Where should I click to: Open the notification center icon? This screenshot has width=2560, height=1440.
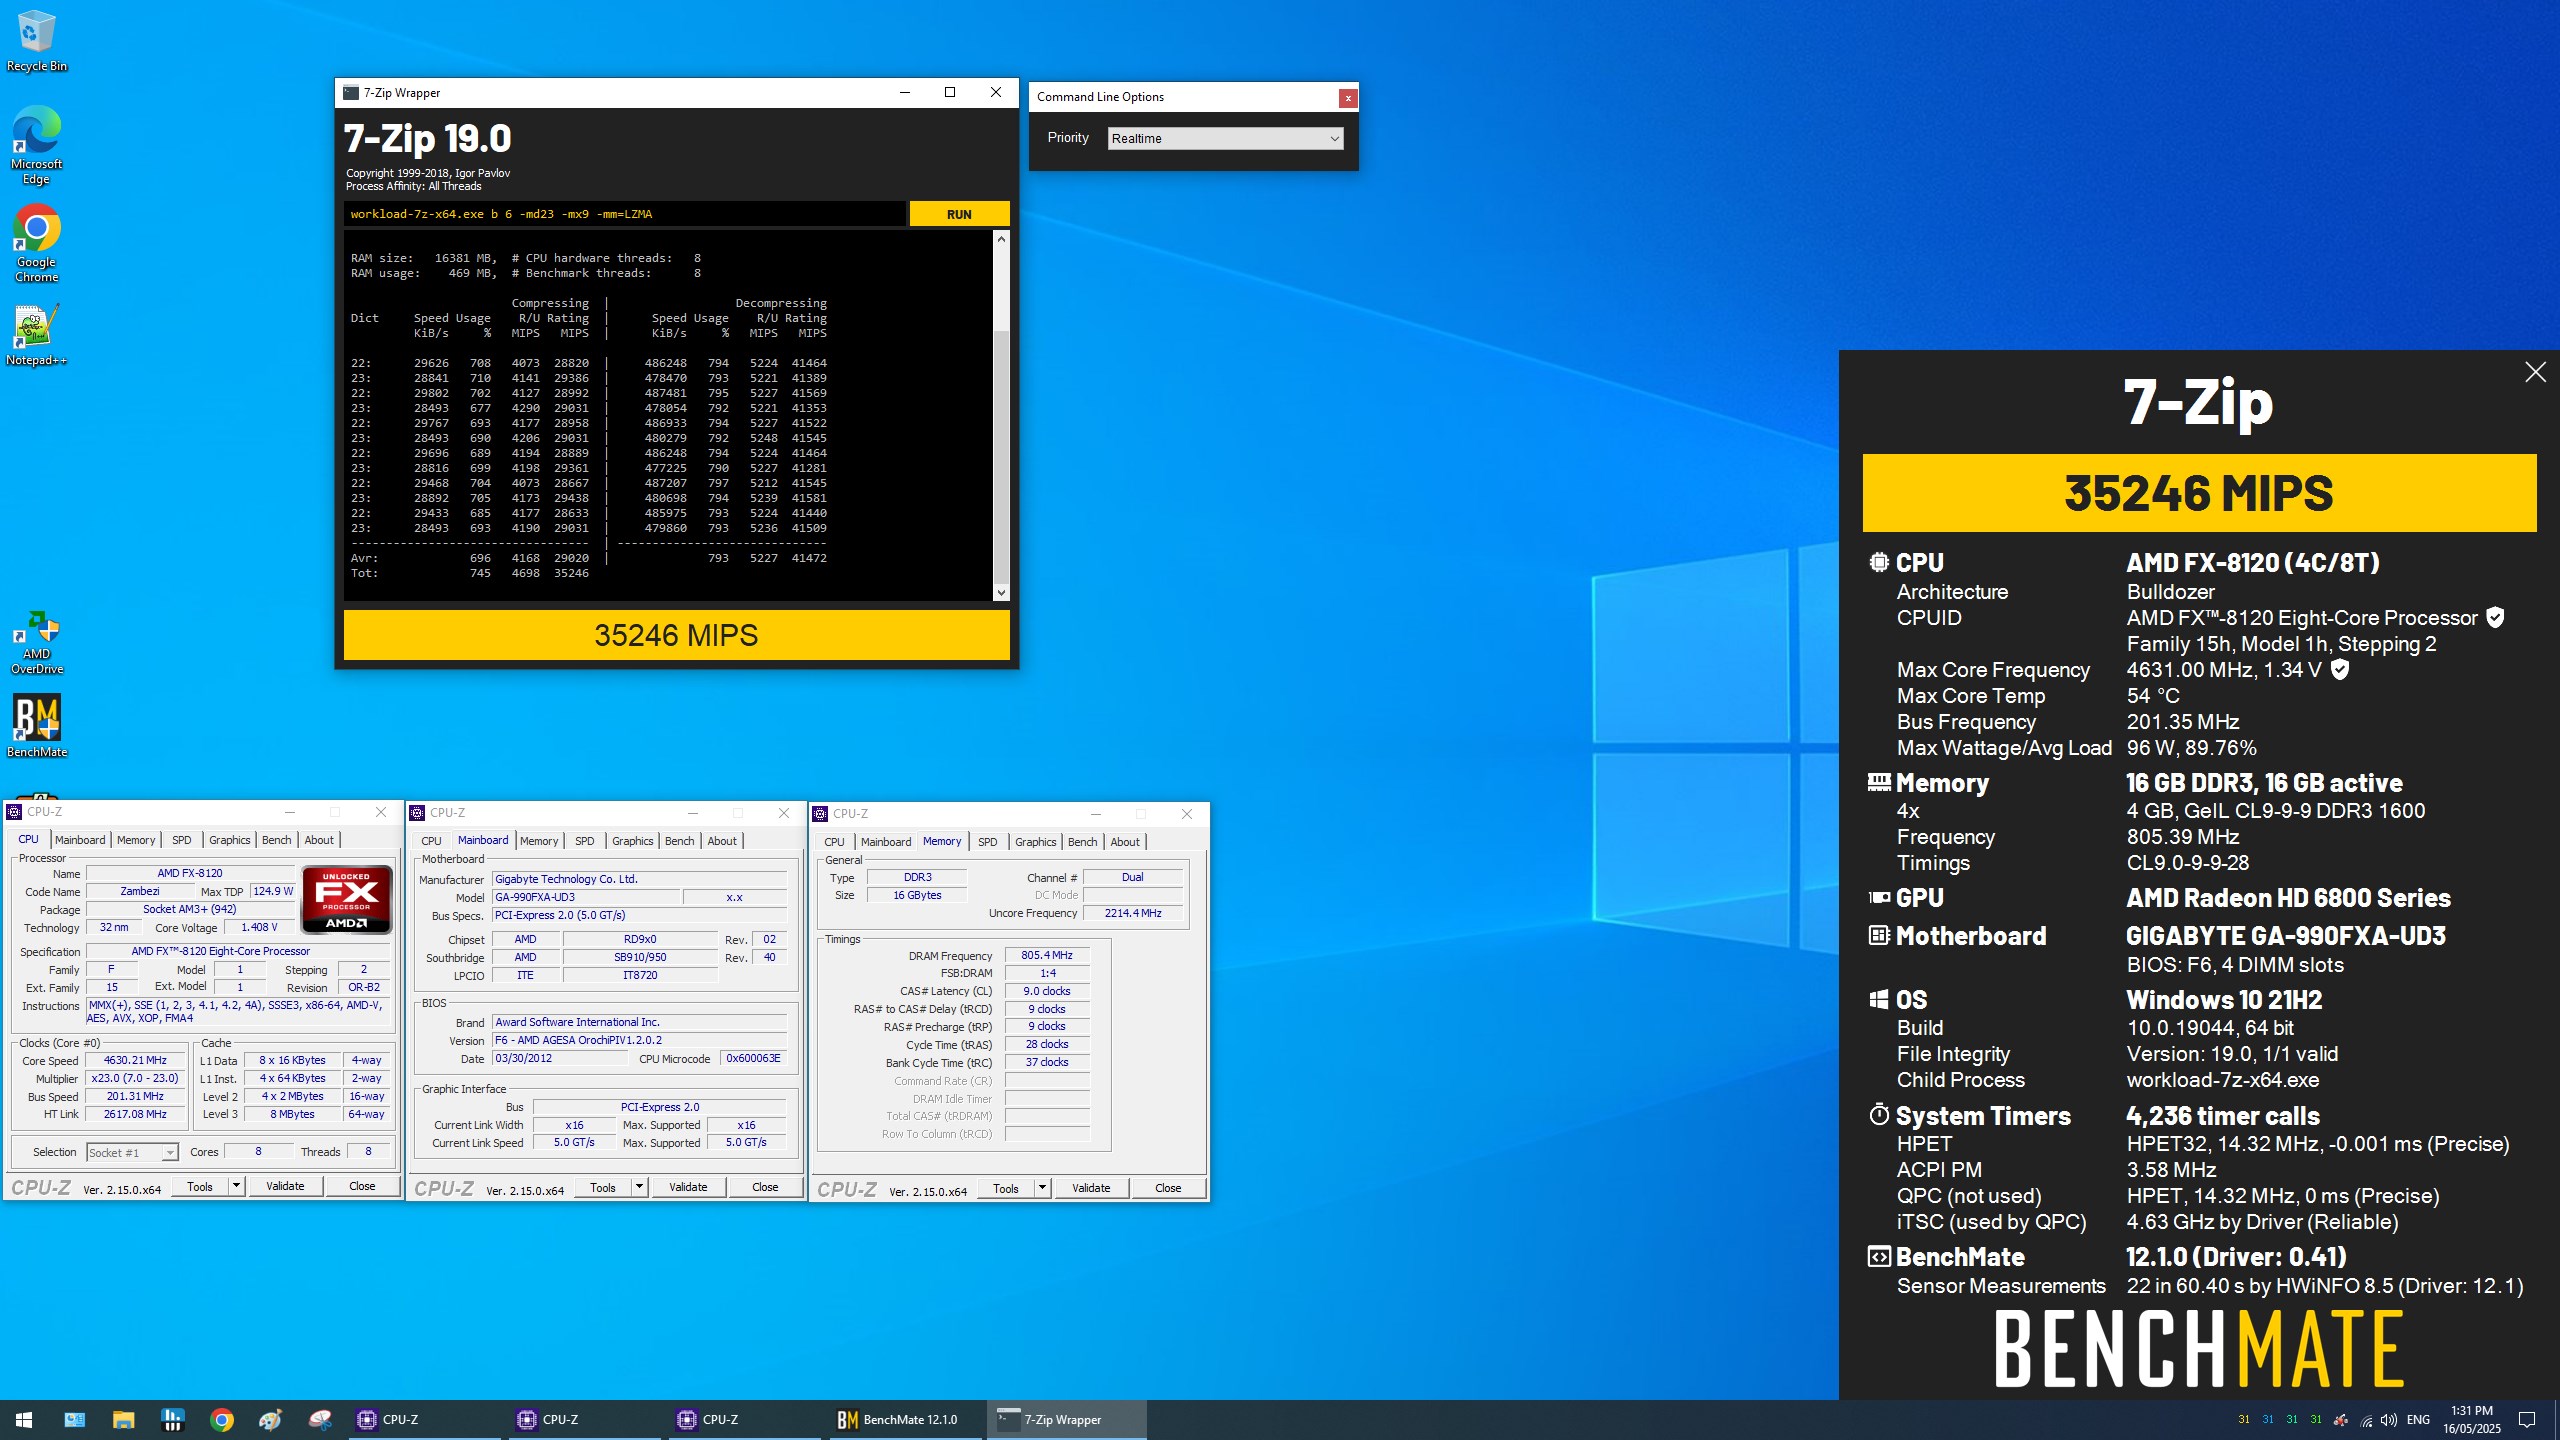pyautogui.click(x=2527, y=1420)
